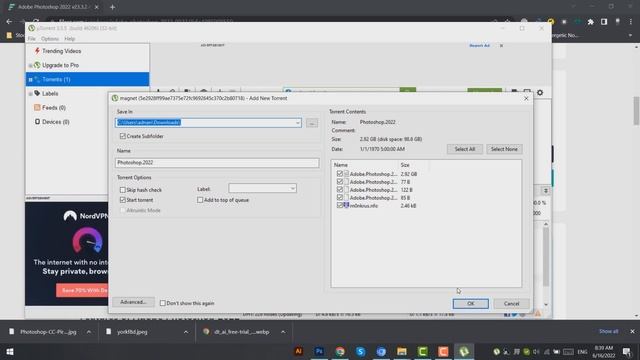Uncheck the 122 B Adobe.Photoshop file
Viewport: 640px width, 360px height.
[340, 189]
